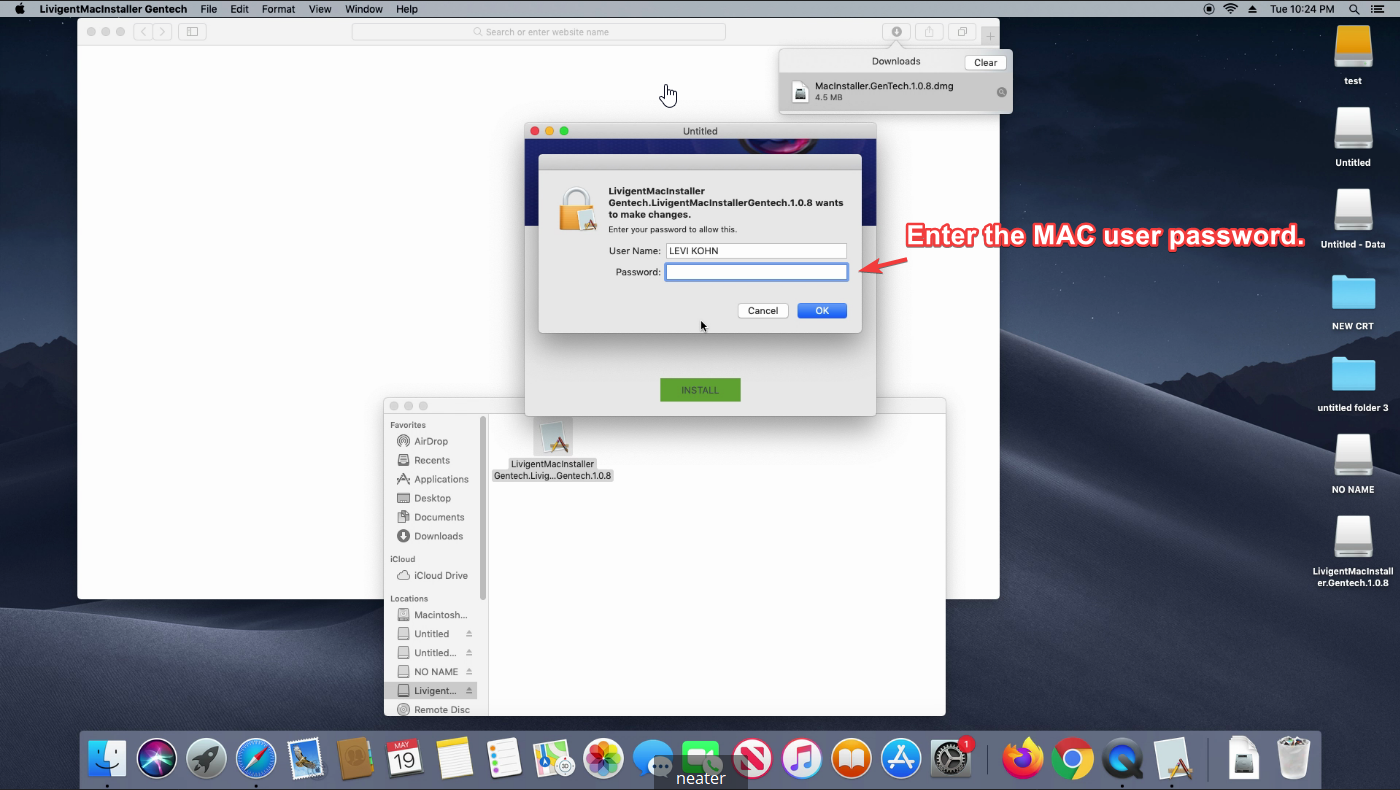Click the Finder sidebar scrollbar

point(484,508)
